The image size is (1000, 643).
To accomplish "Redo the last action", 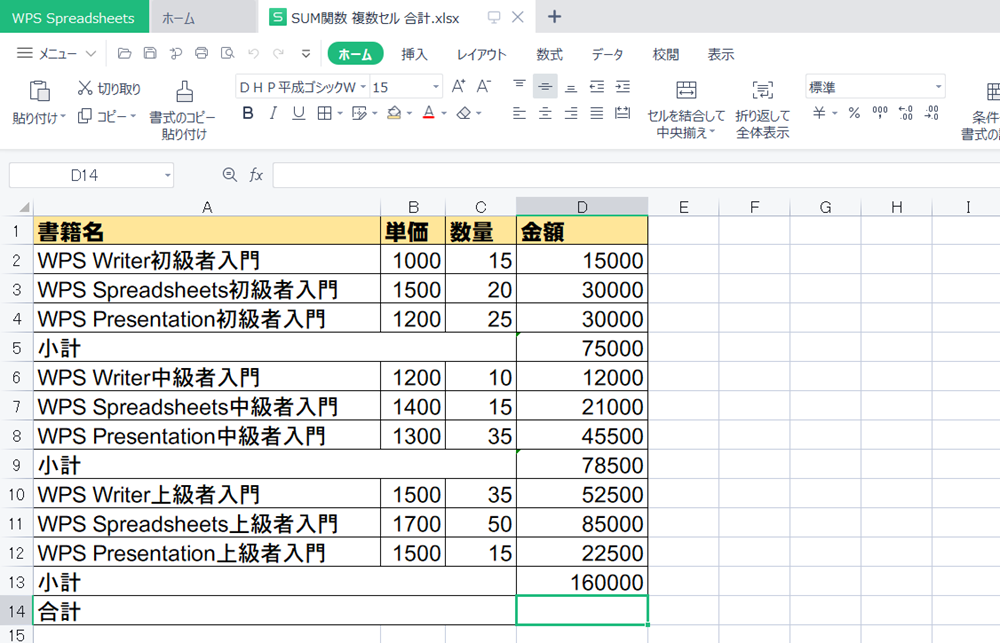I will click(x=279, y=54).
